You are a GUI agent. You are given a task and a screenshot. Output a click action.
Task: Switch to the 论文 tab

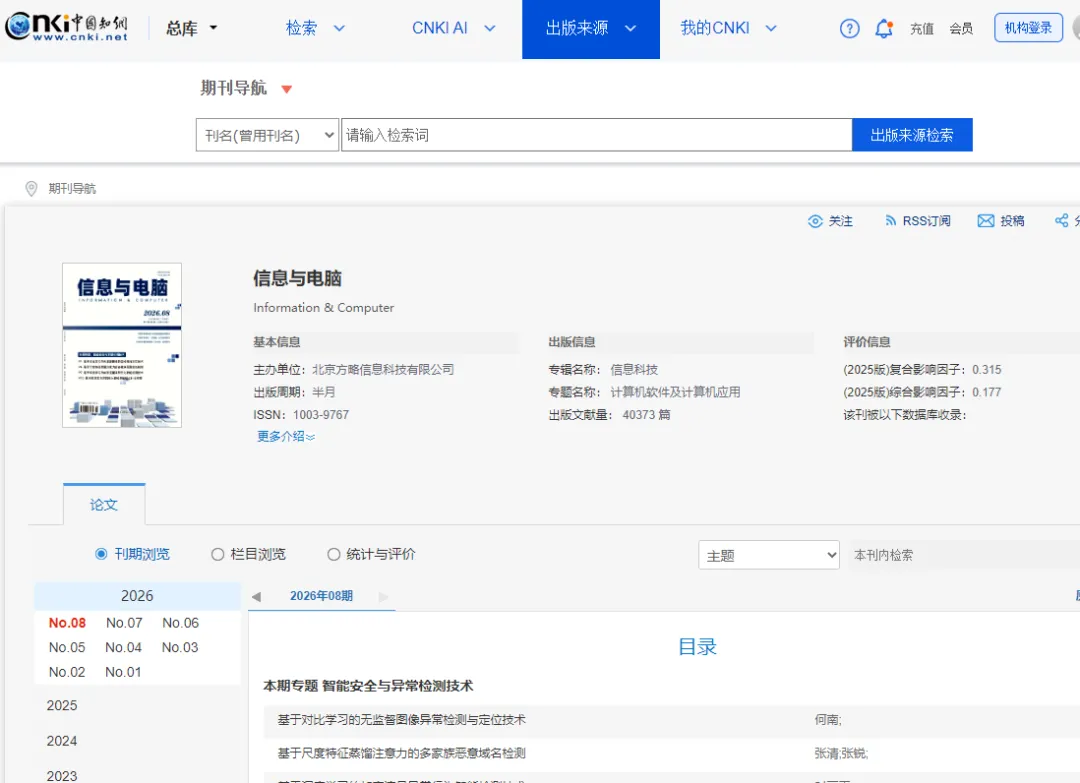tap(104, 505)
